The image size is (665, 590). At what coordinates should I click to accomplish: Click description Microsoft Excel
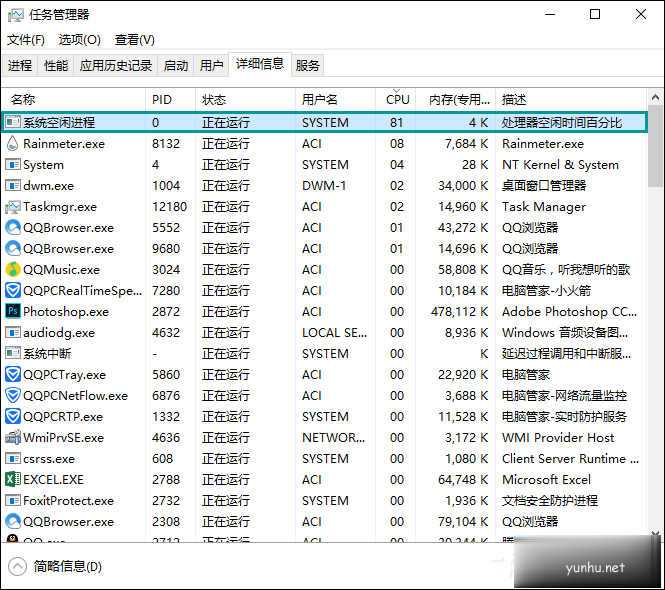[546, 480]
